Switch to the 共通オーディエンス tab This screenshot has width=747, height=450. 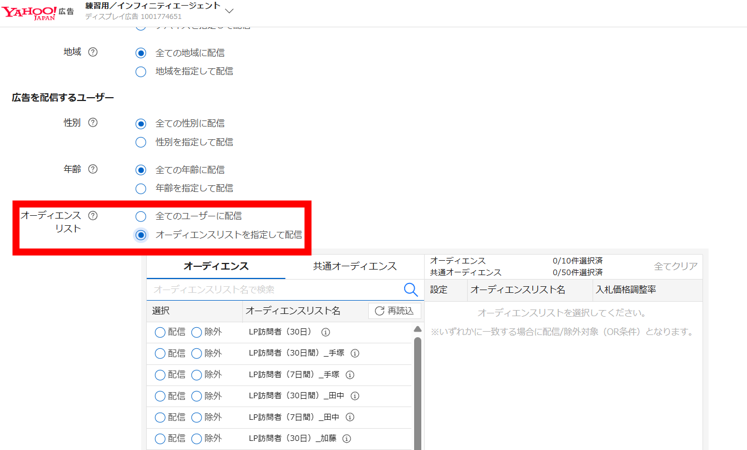click(x=354, y=266)
